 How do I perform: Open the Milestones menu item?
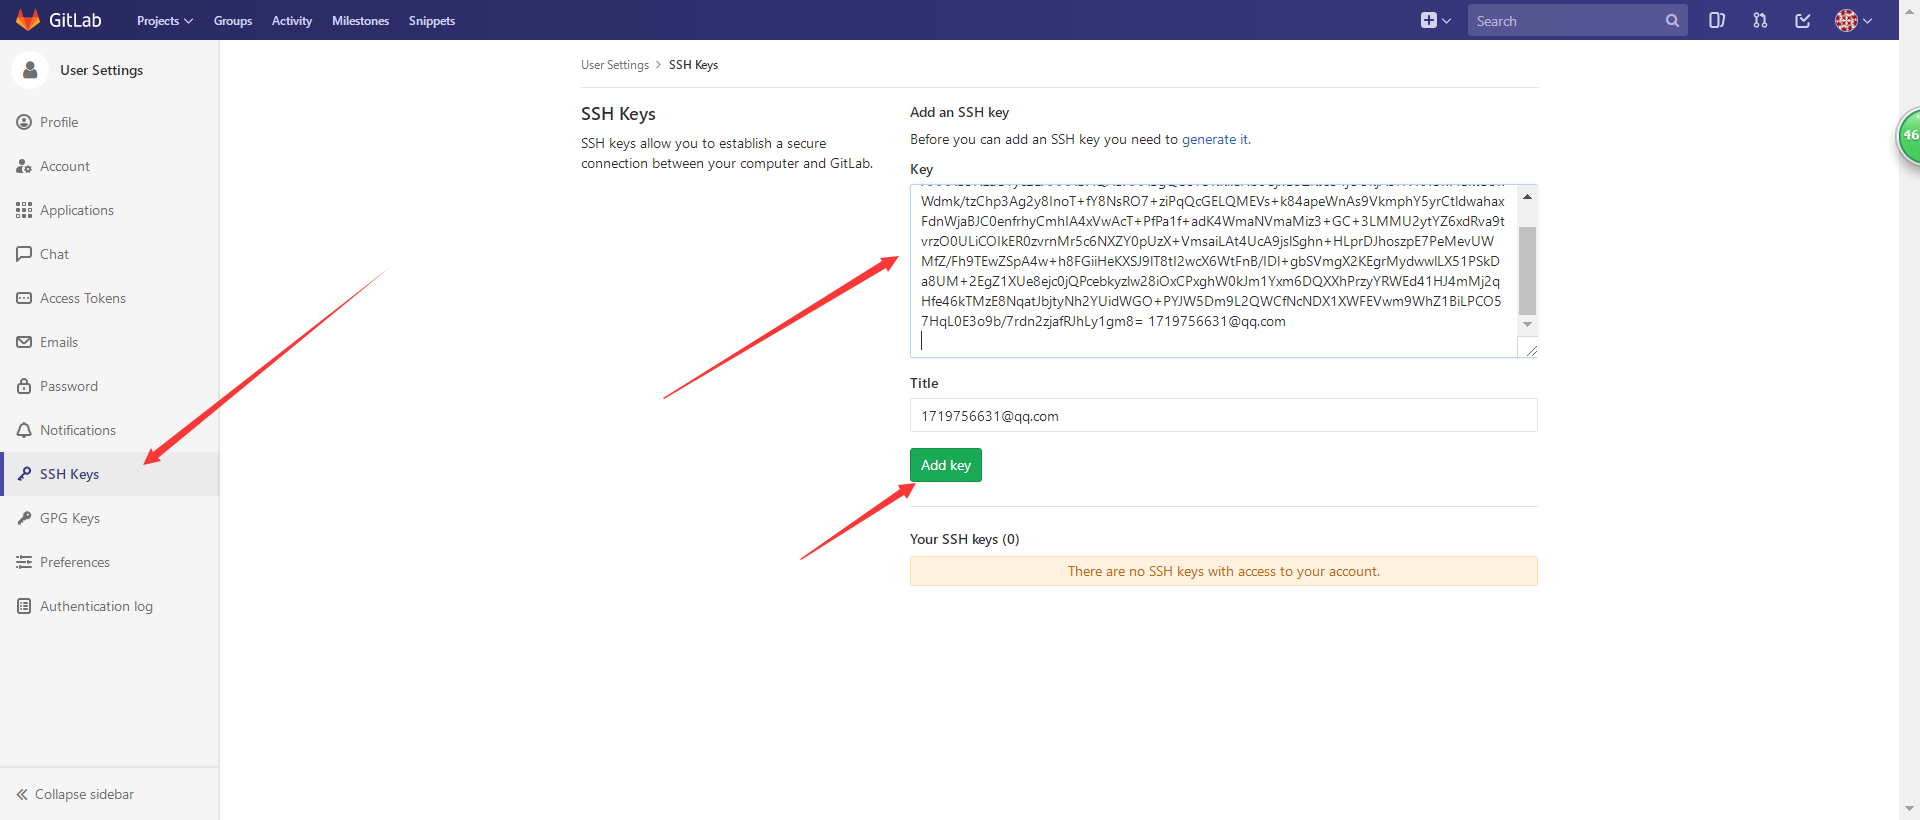[x=360, y=21]
